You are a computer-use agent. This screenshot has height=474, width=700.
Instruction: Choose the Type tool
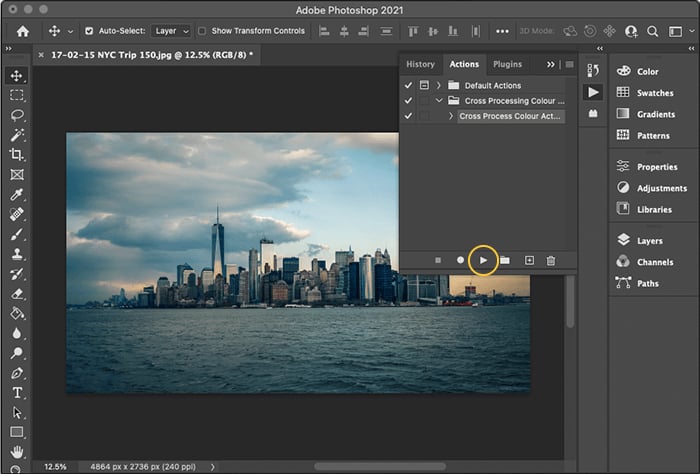(x=17, y=392)
